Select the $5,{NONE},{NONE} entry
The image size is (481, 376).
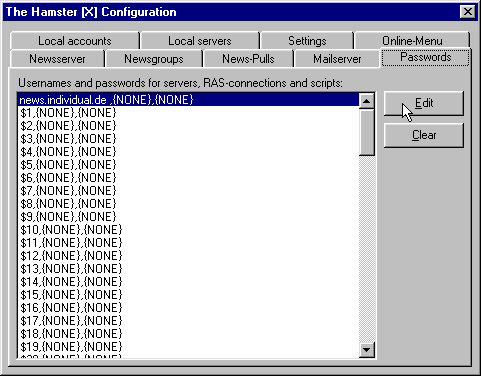point(188,165)
